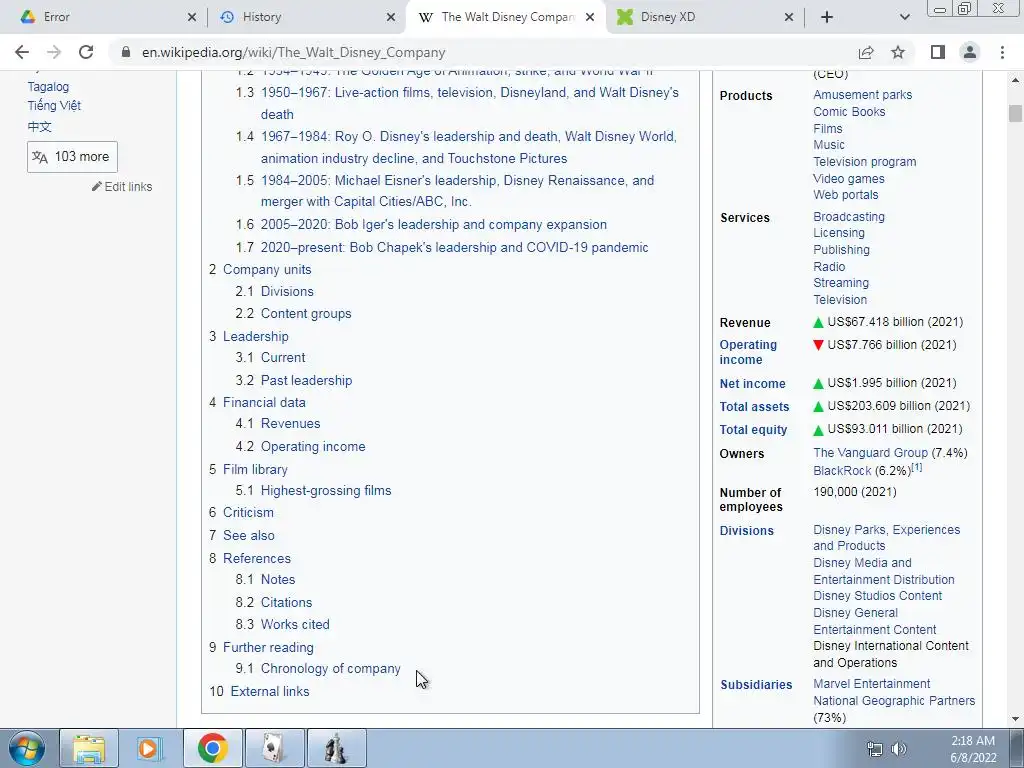Open The Vanguard Group owner link

pos(871,453)
